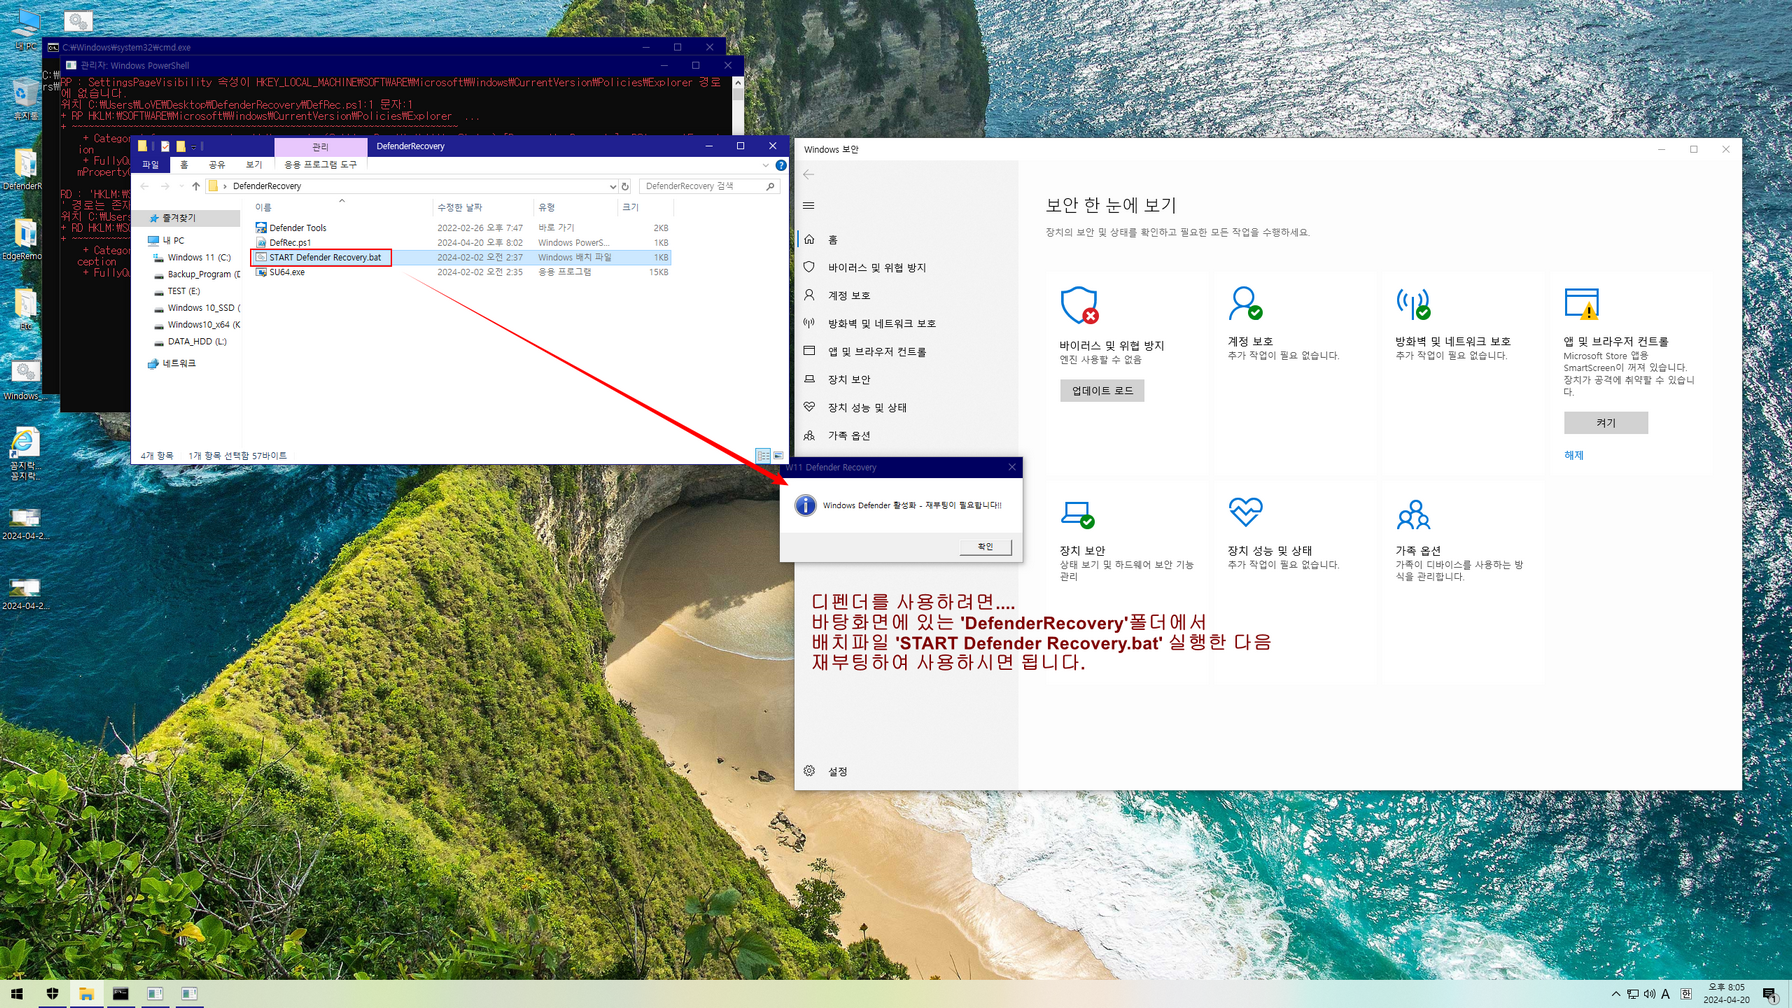Open the family options tile icon
This screenshot has height=1008, width=1792.
(1413, 515)
